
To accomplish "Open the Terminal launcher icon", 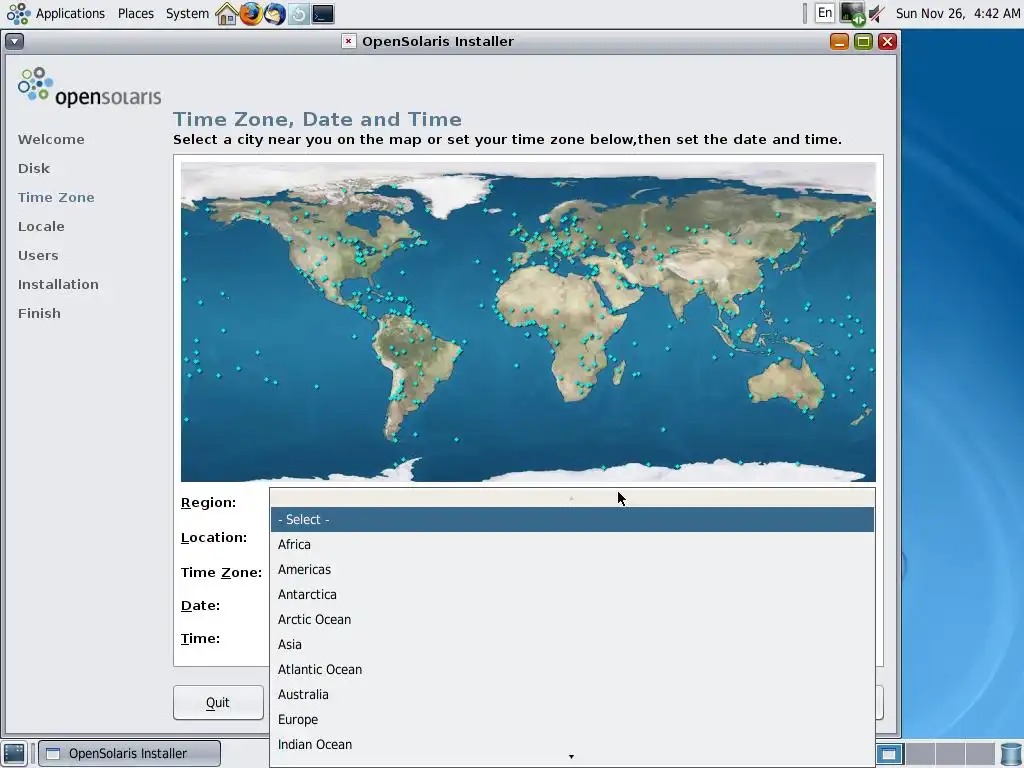I will [x=323, y=13].
